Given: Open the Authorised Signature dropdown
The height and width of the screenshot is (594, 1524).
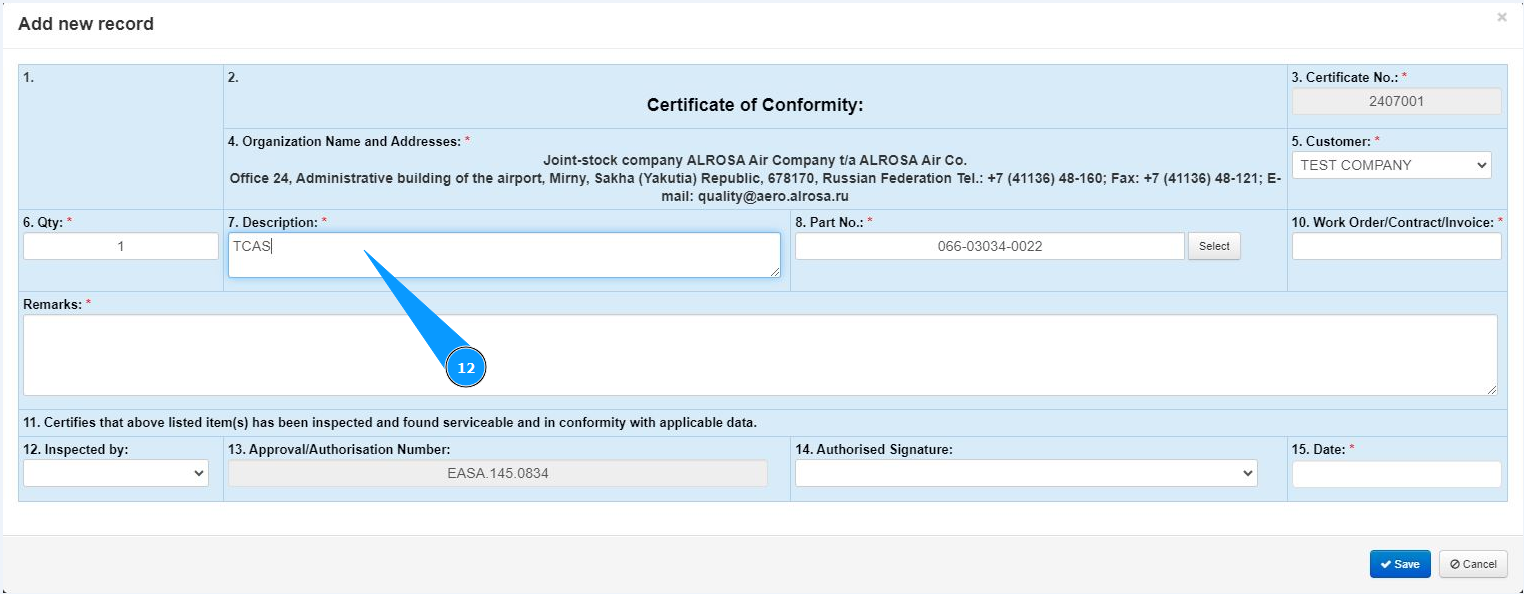Looking at the screenshot, I should point(1026,473).
